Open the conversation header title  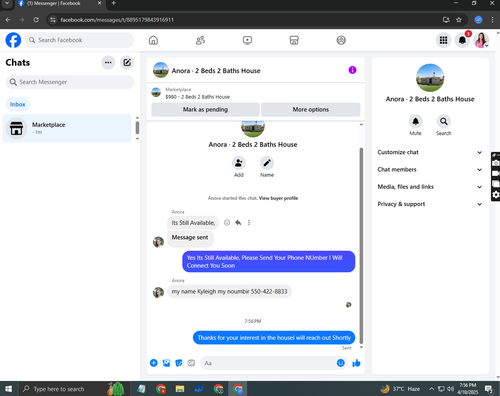(216, 71)
